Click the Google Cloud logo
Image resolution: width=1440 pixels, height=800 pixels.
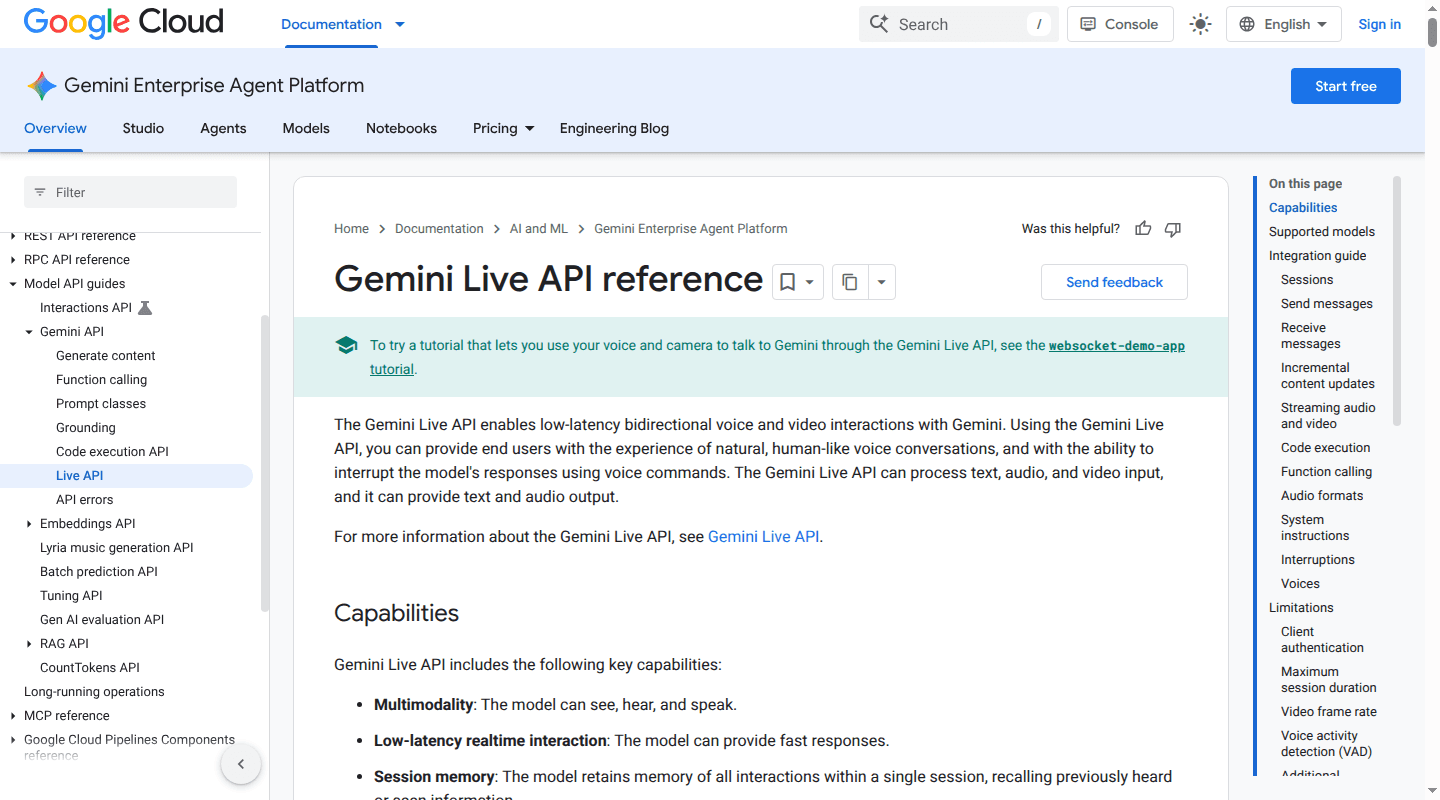click(124, 22)
